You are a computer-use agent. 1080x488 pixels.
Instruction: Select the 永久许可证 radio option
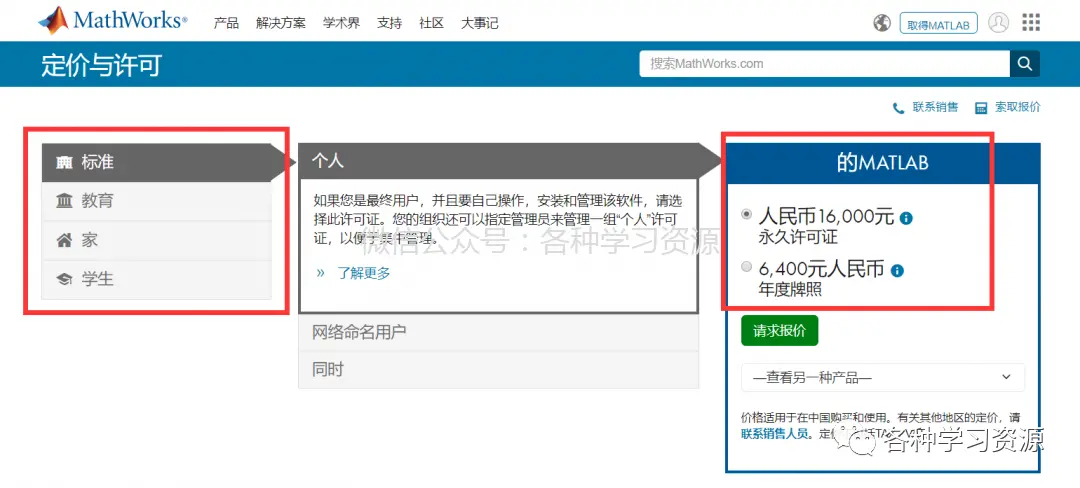pos(746,215)
